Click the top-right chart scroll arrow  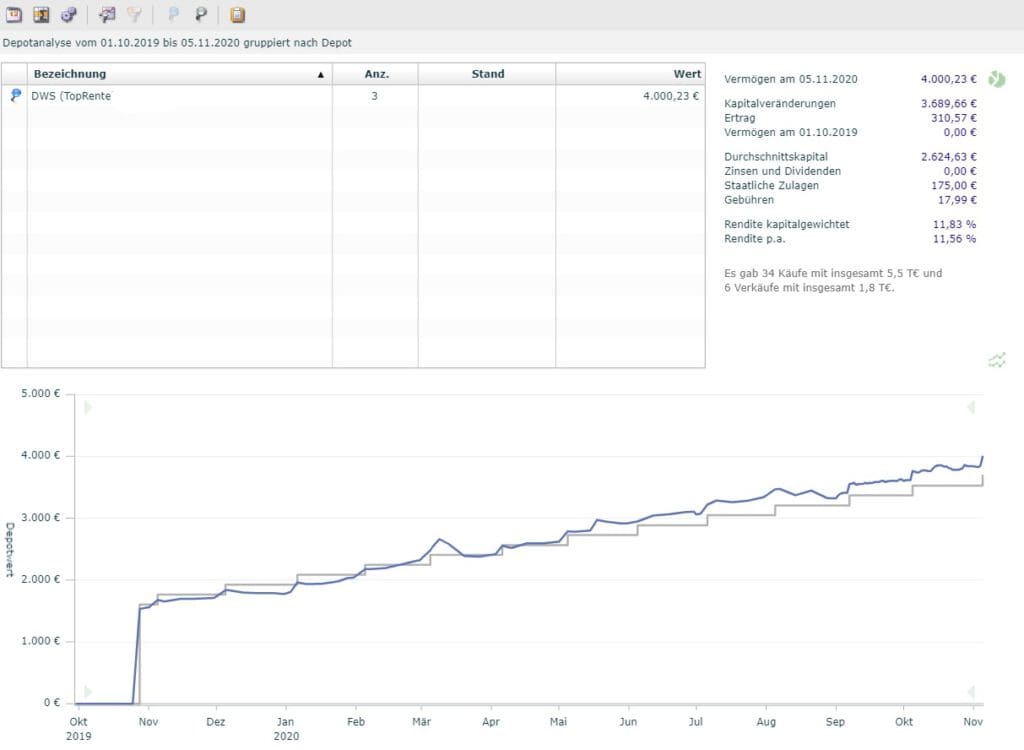(x=971, y=408)
